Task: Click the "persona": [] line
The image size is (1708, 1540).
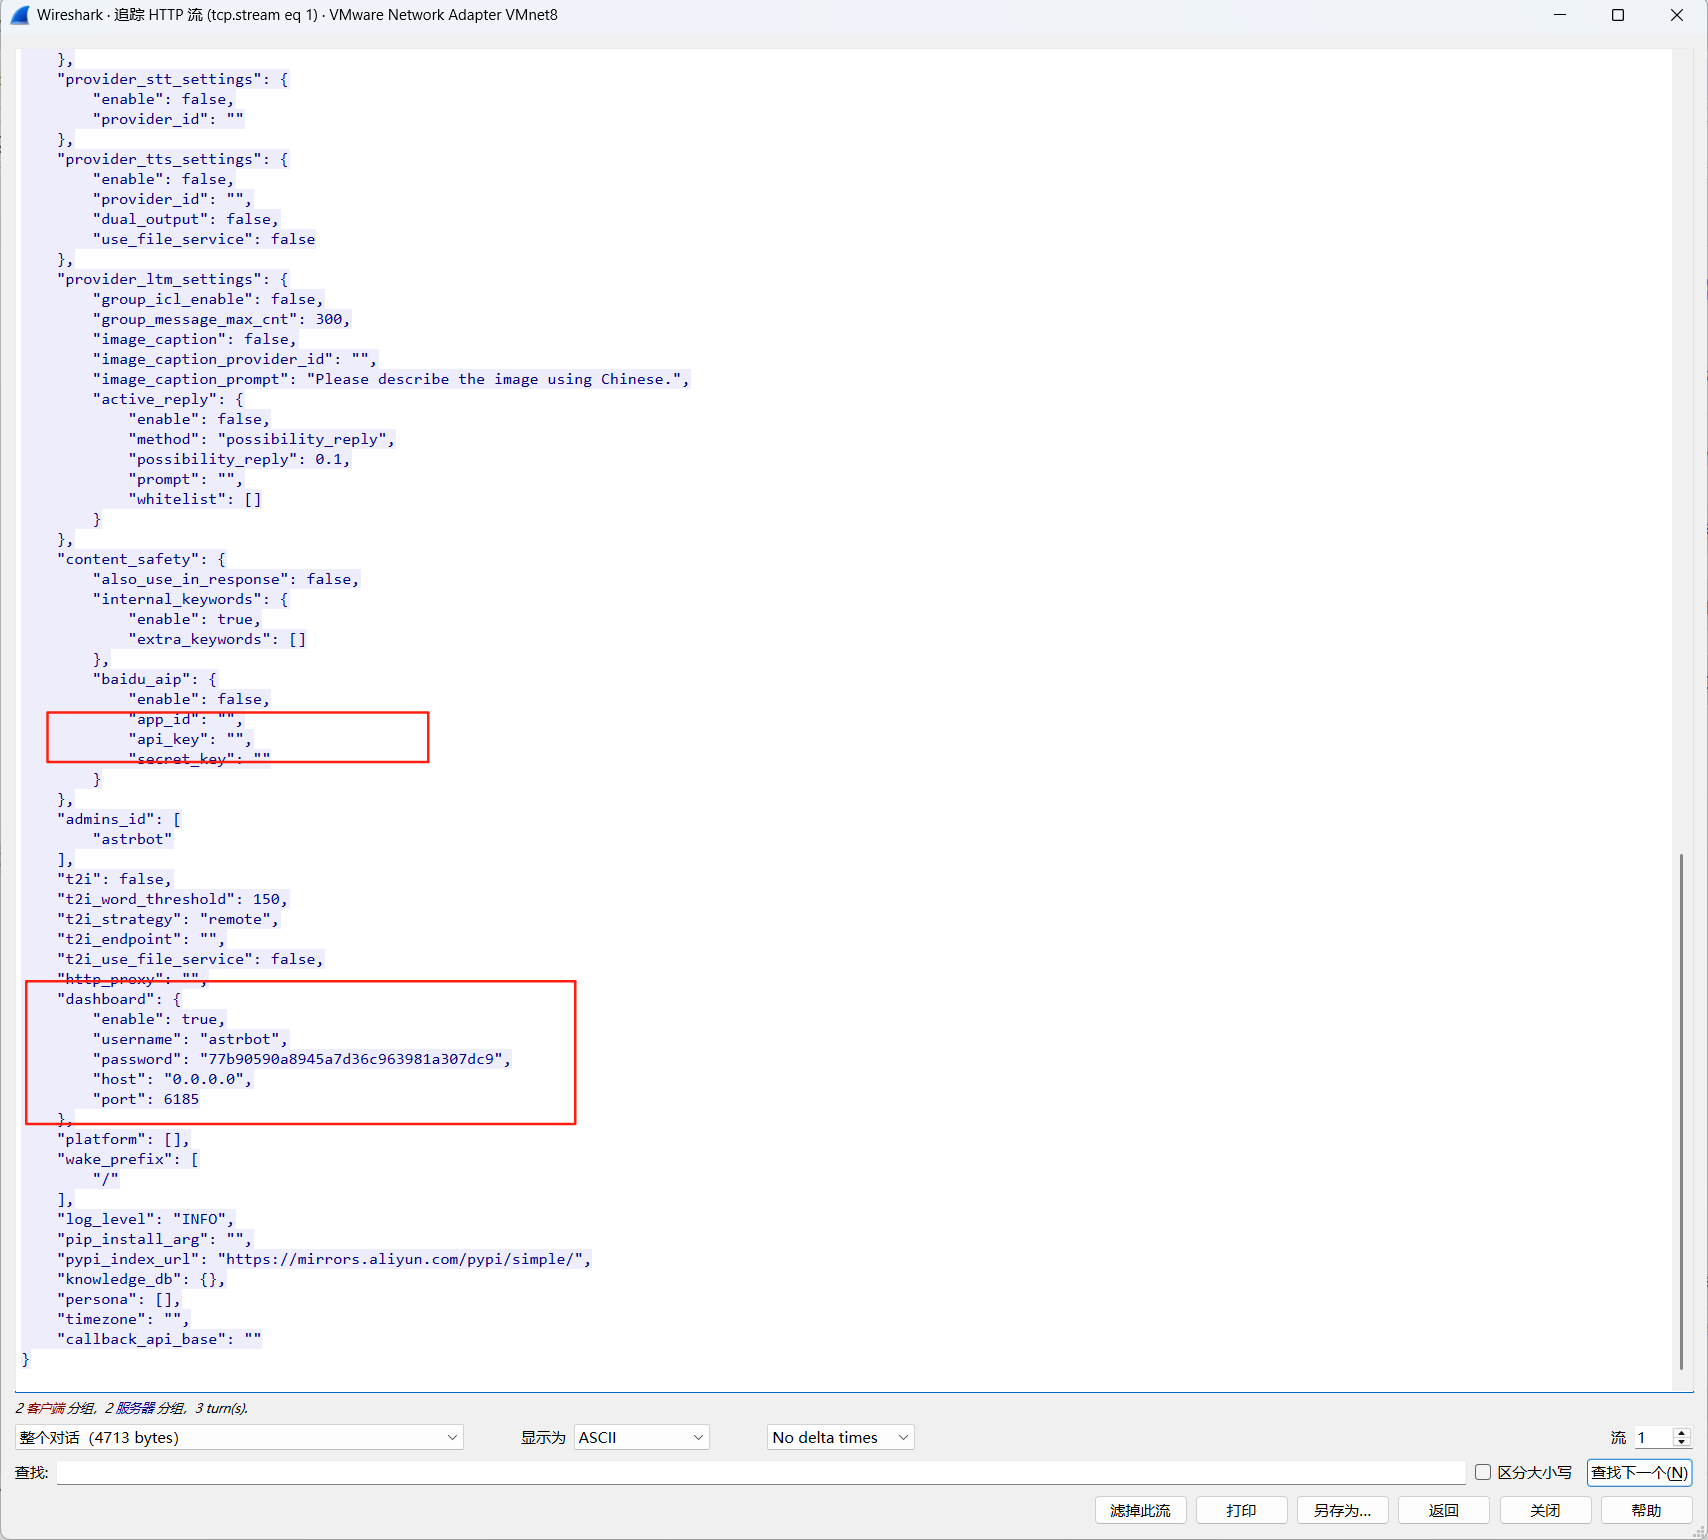Action: click(119, 1299)
